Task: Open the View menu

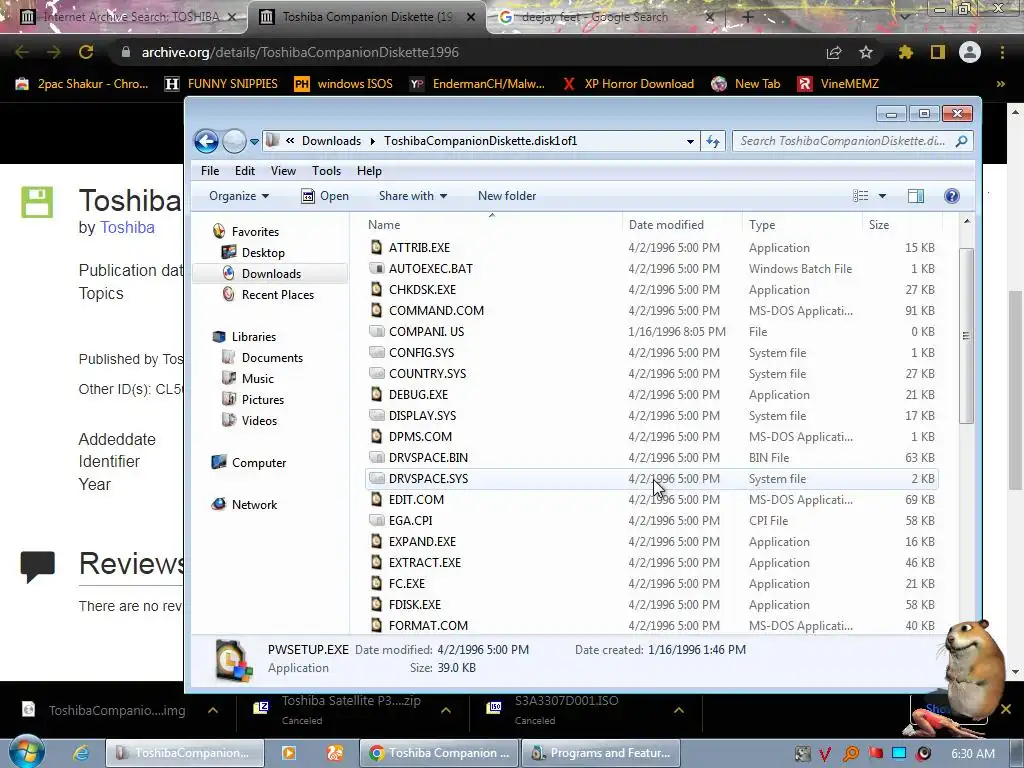Action: 283,170
